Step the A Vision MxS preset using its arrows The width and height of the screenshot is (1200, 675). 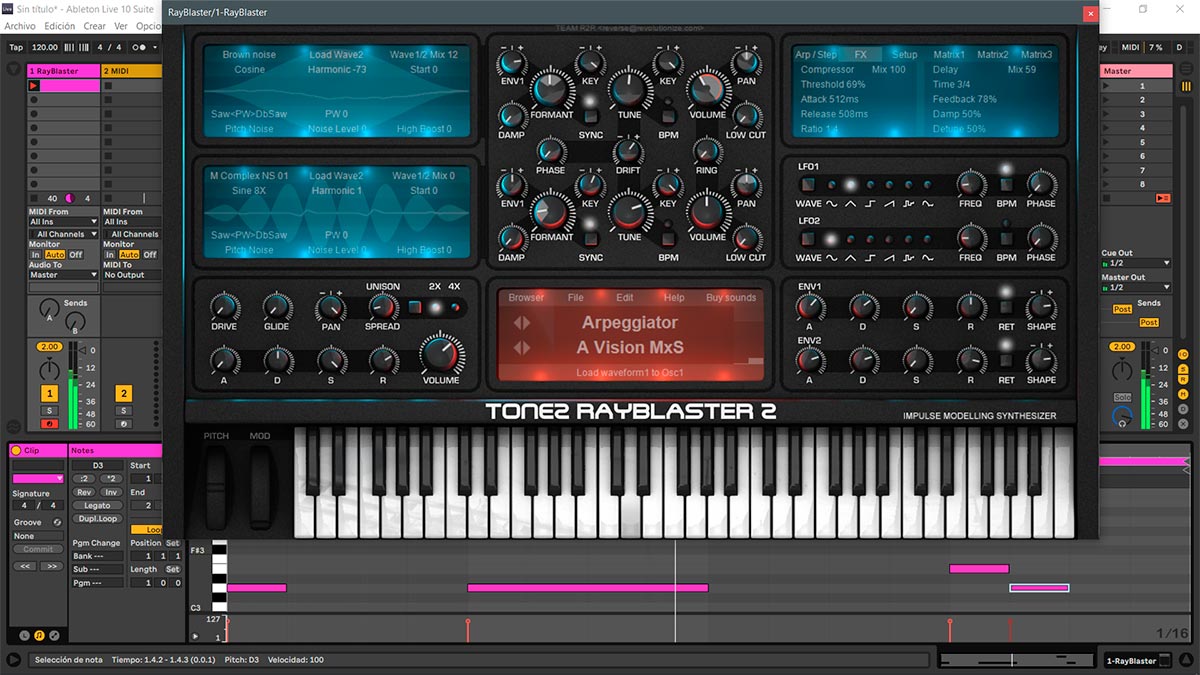click(521, 348)
